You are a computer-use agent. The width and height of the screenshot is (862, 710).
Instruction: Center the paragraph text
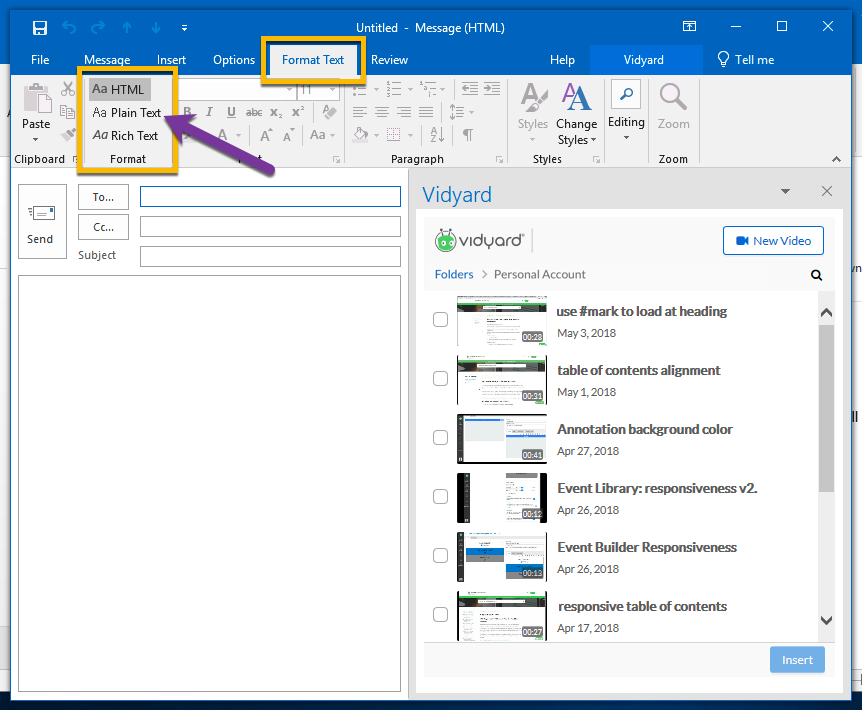(382, 112)
